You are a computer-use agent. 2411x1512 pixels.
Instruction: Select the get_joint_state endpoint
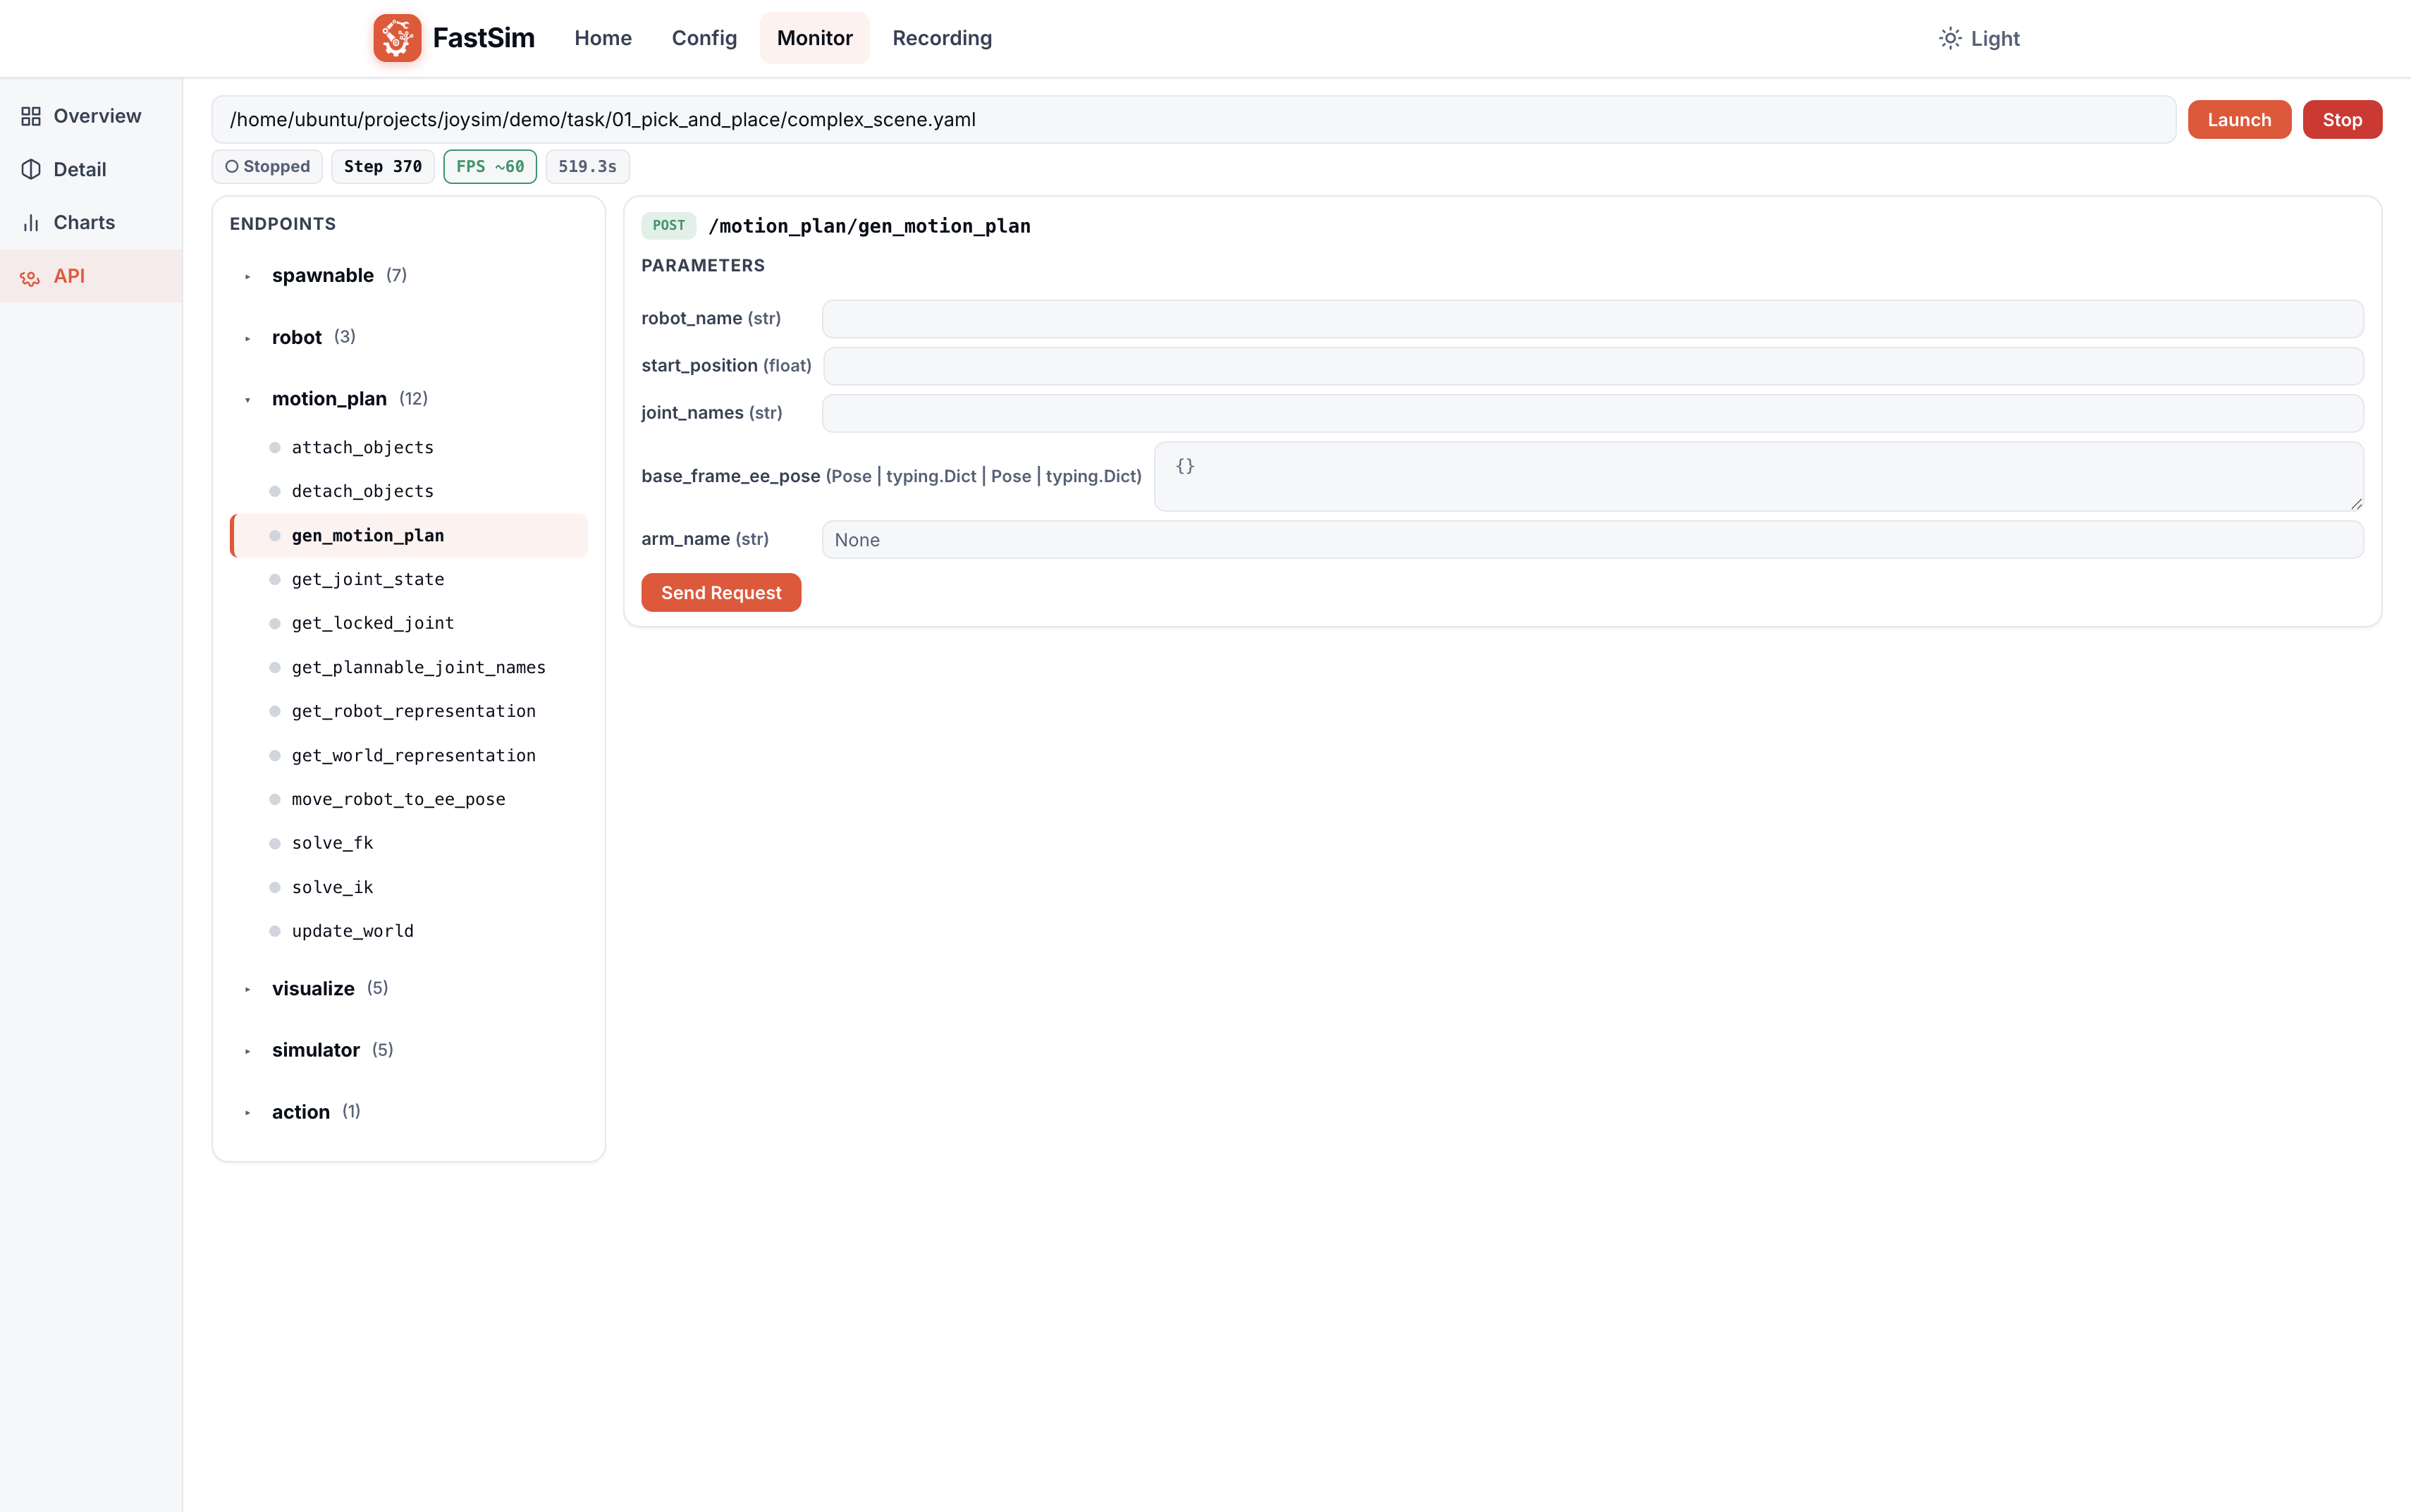409,579
